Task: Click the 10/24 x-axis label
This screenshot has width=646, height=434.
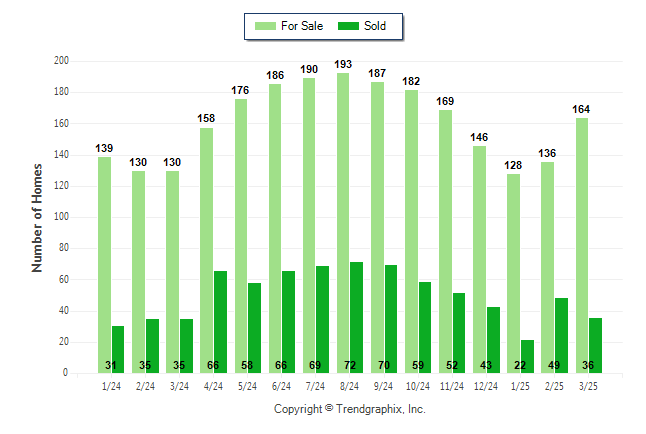Action: 418,386
